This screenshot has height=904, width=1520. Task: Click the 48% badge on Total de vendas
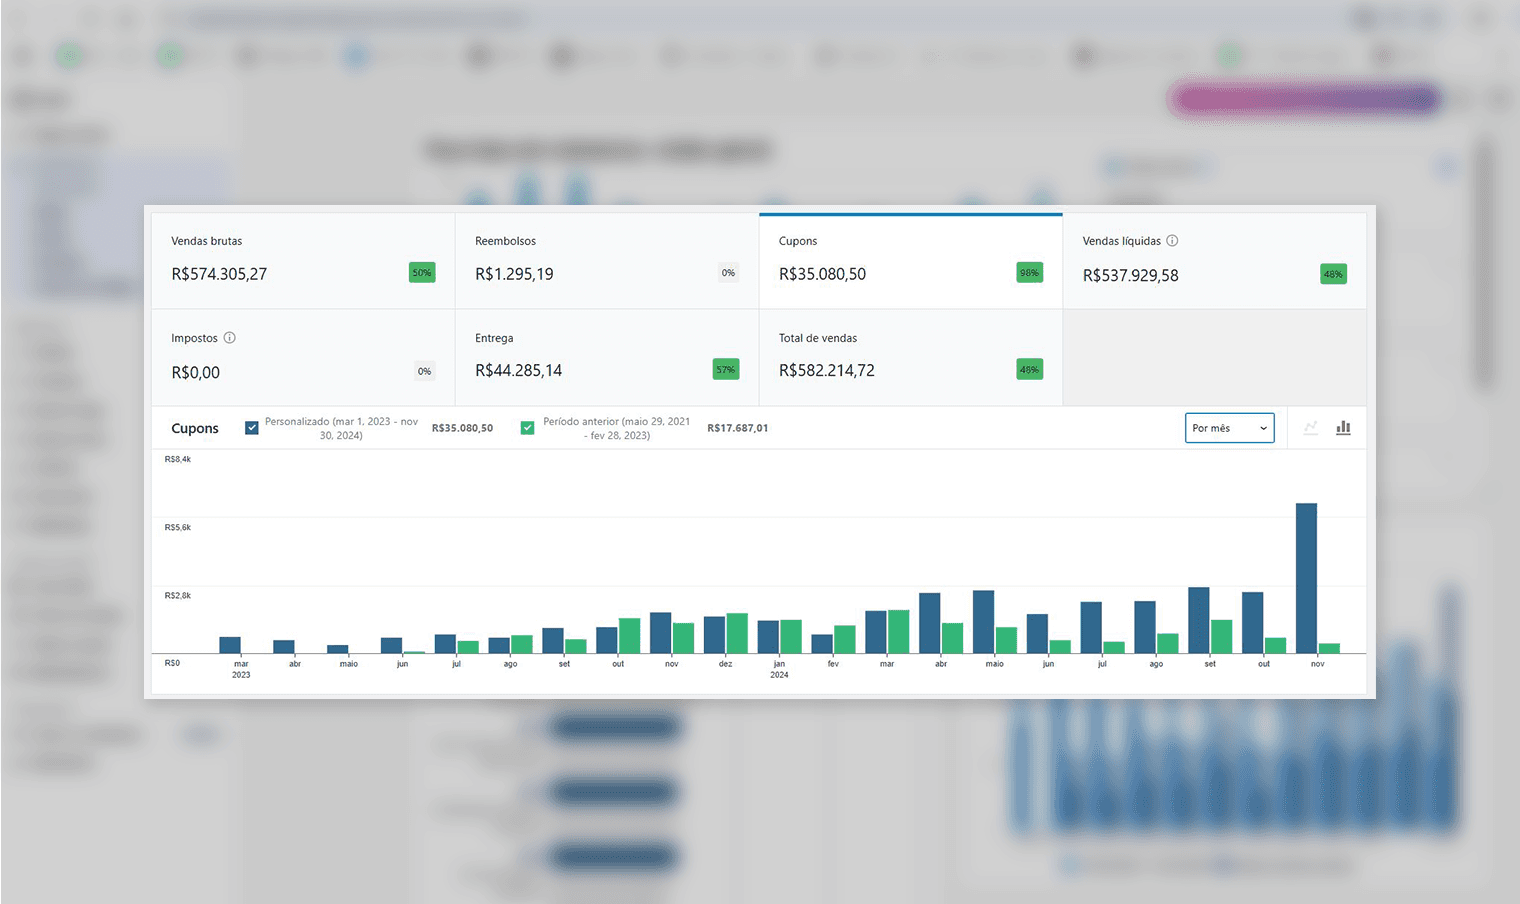[x=1029, y=370]
